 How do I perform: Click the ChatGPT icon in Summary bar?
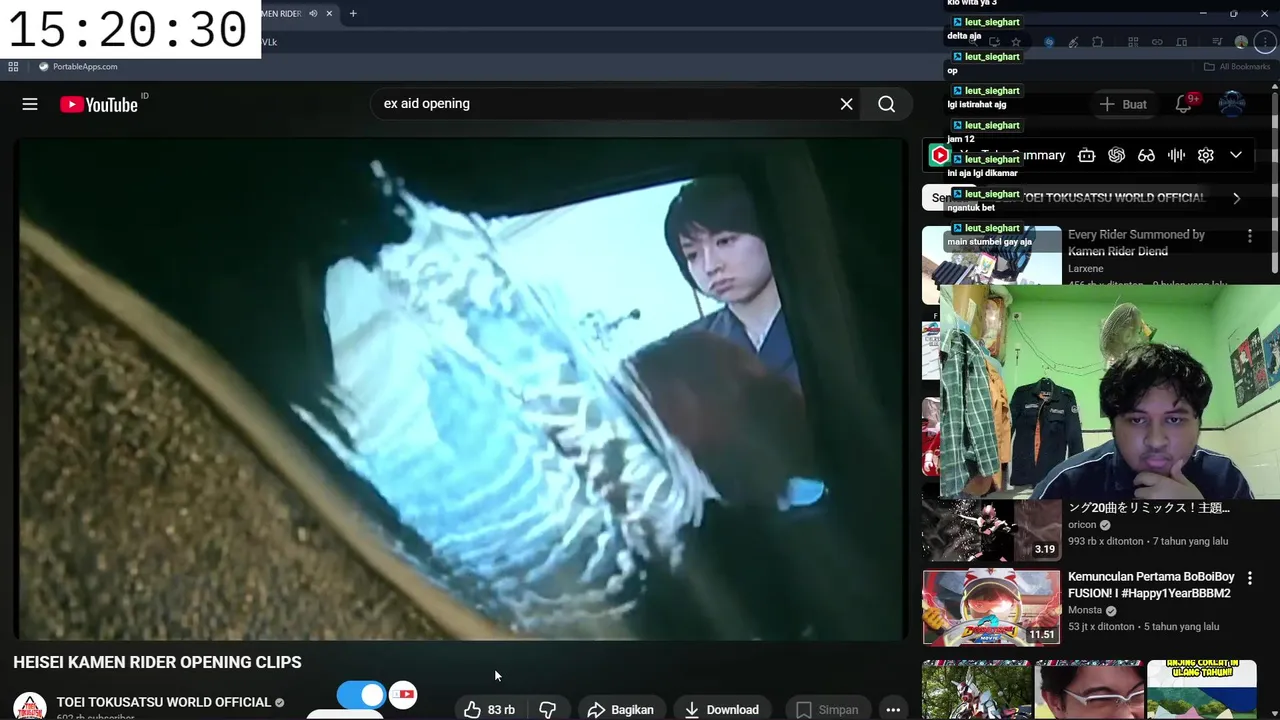tap(1117, 155)
